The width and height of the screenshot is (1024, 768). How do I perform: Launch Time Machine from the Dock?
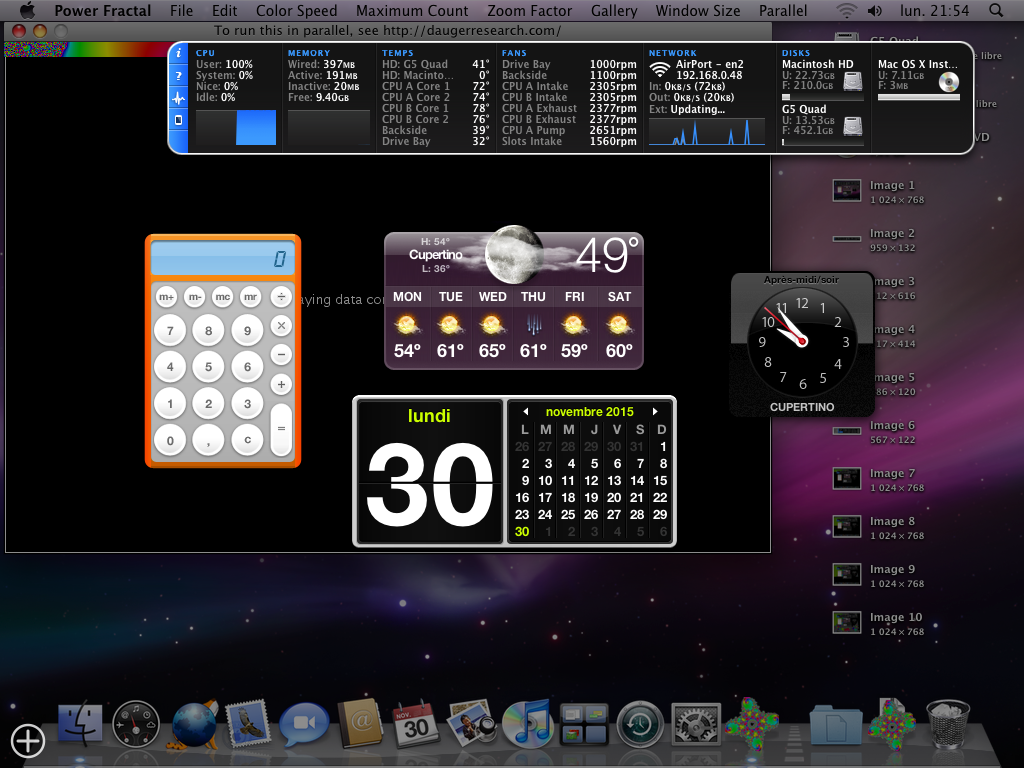click(640, 724)
